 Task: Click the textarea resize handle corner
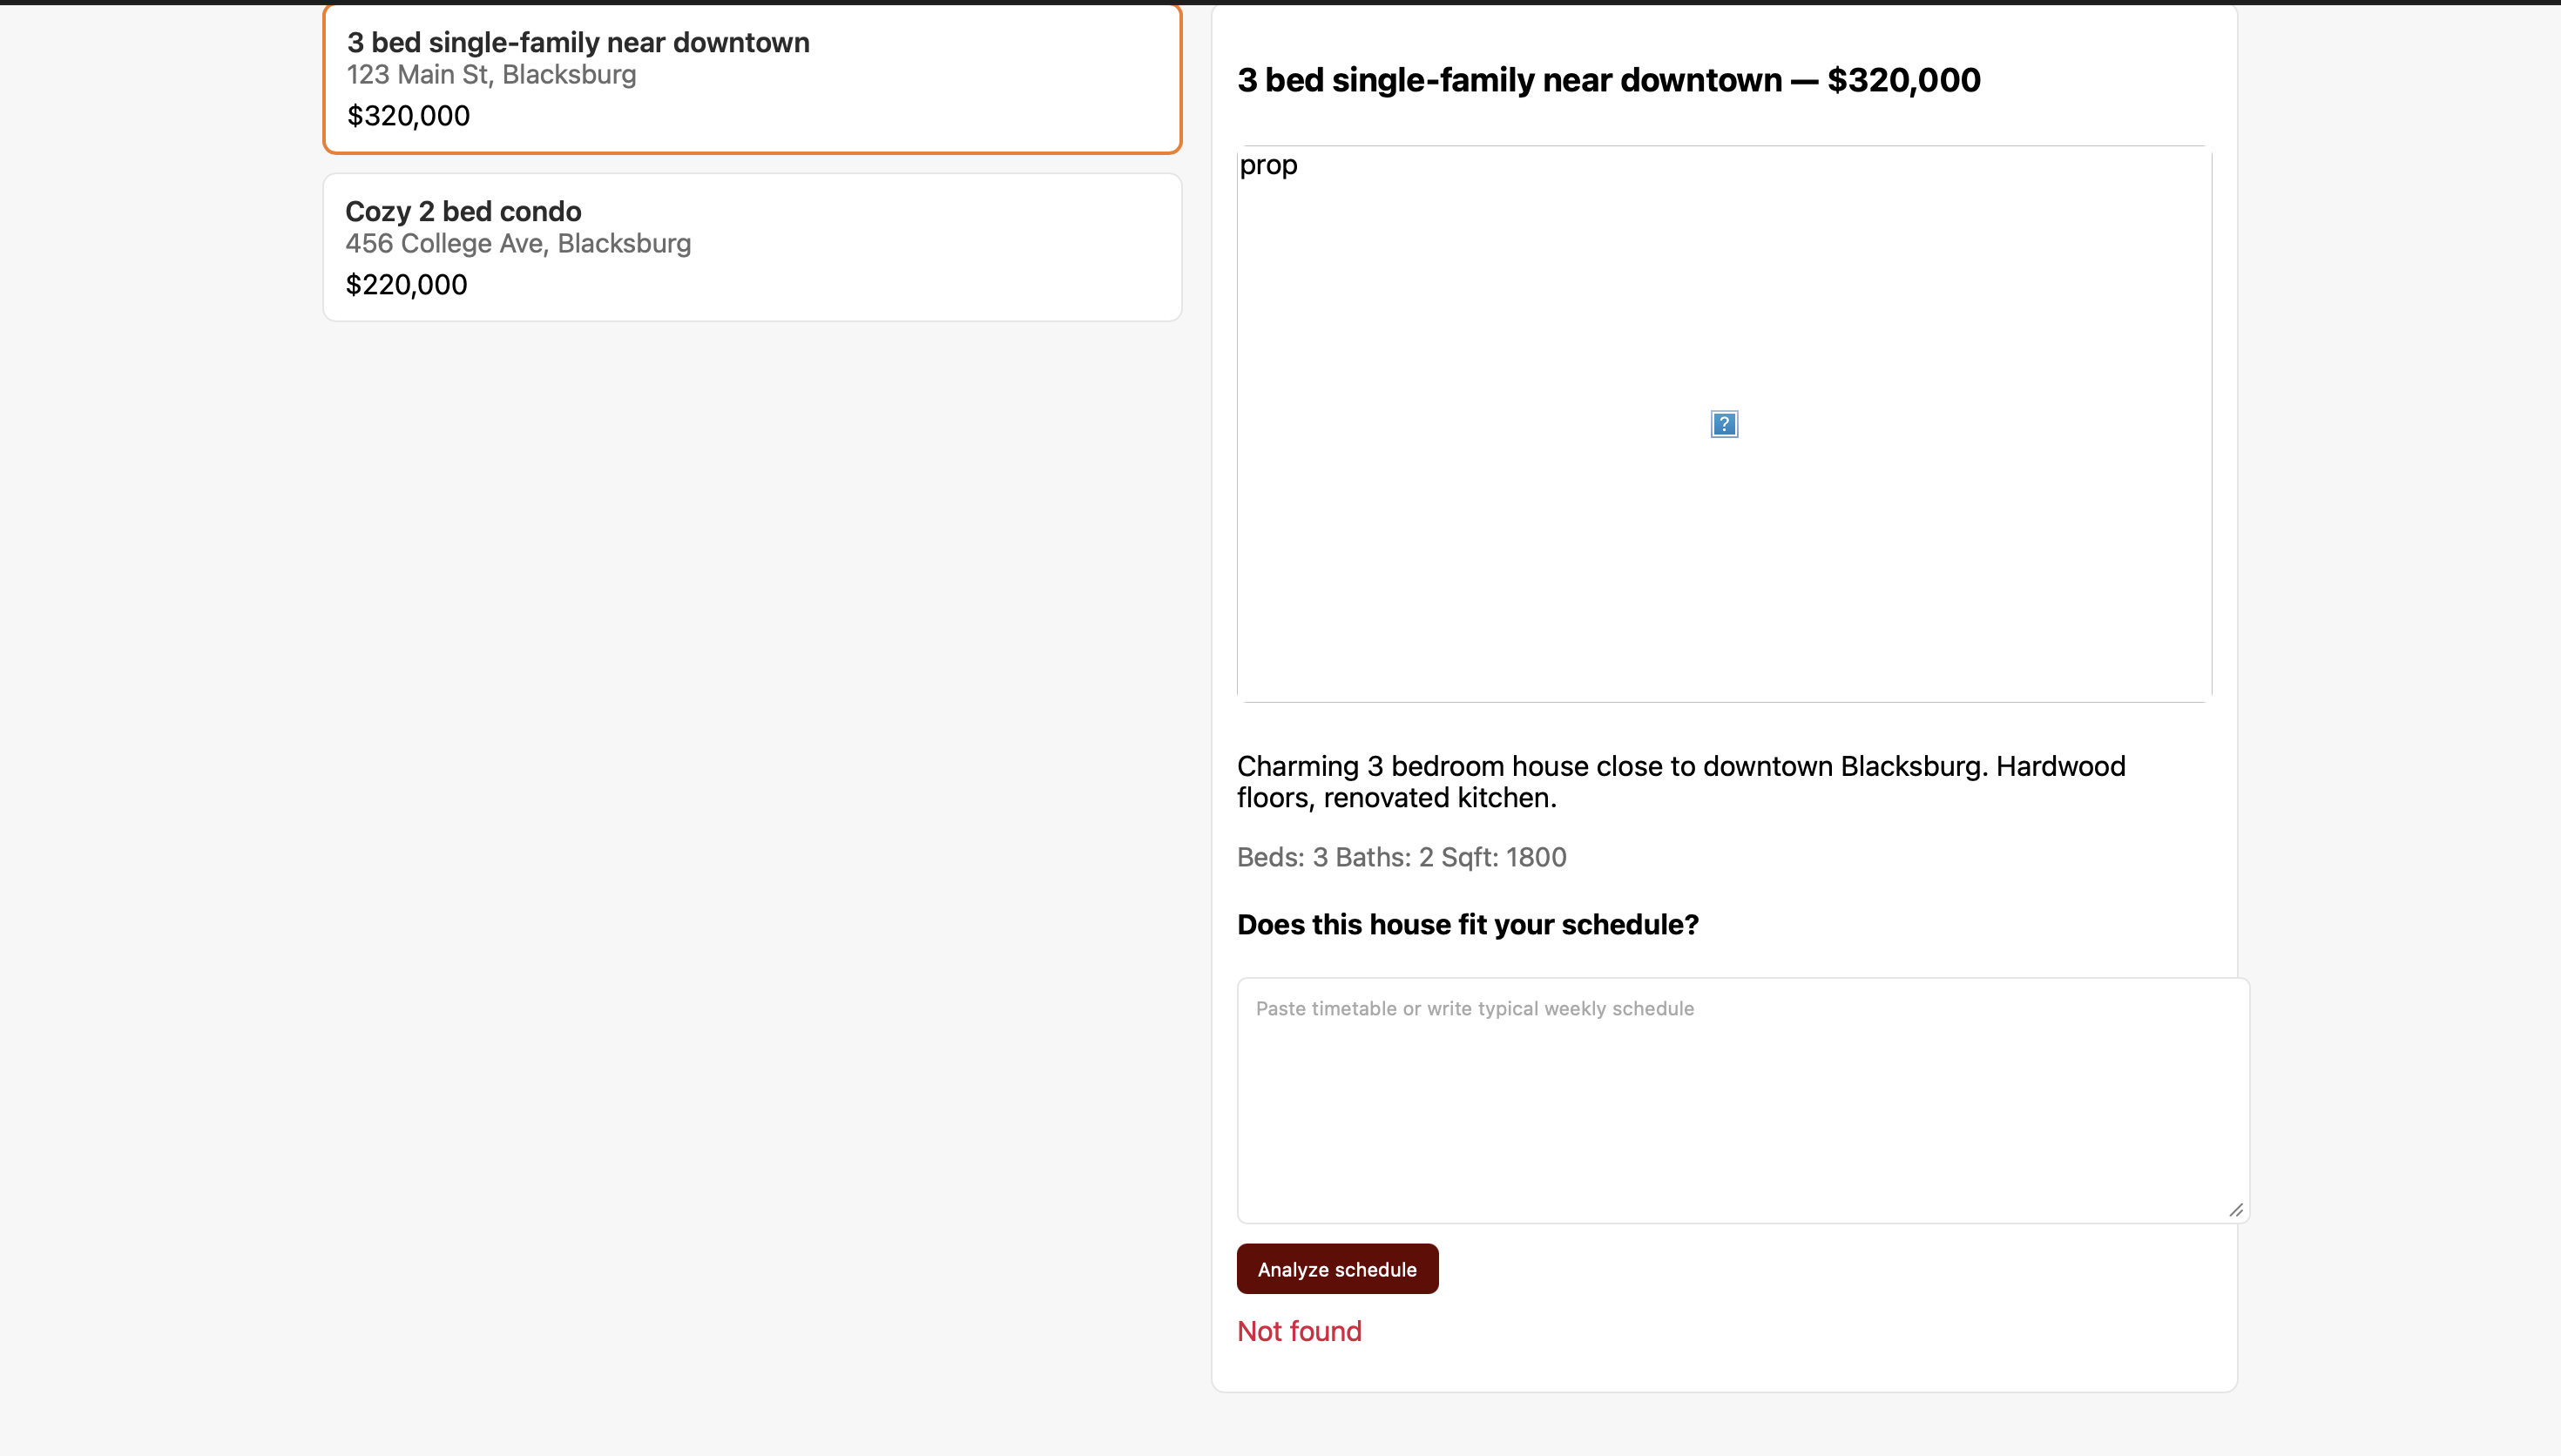pos(2236,1210)
